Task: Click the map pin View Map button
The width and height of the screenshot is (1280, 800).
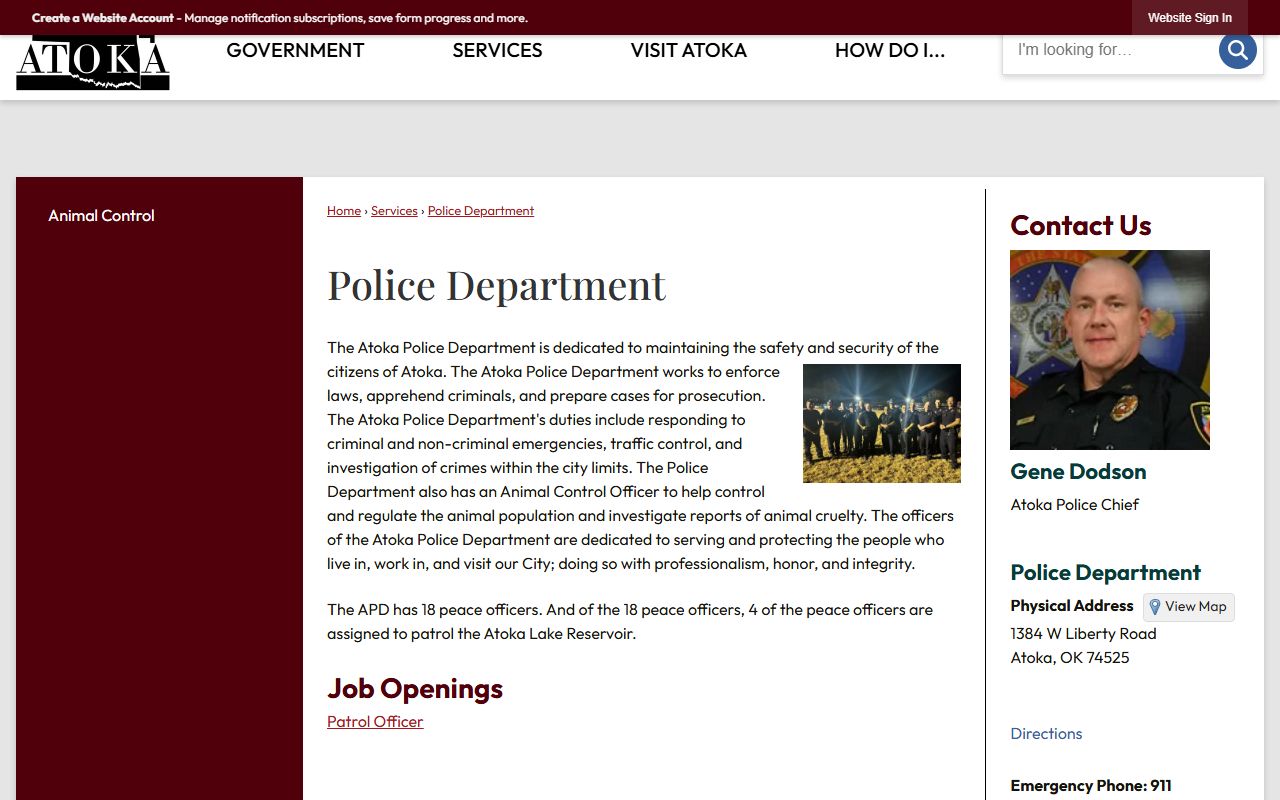Action: click(1188, 607)
